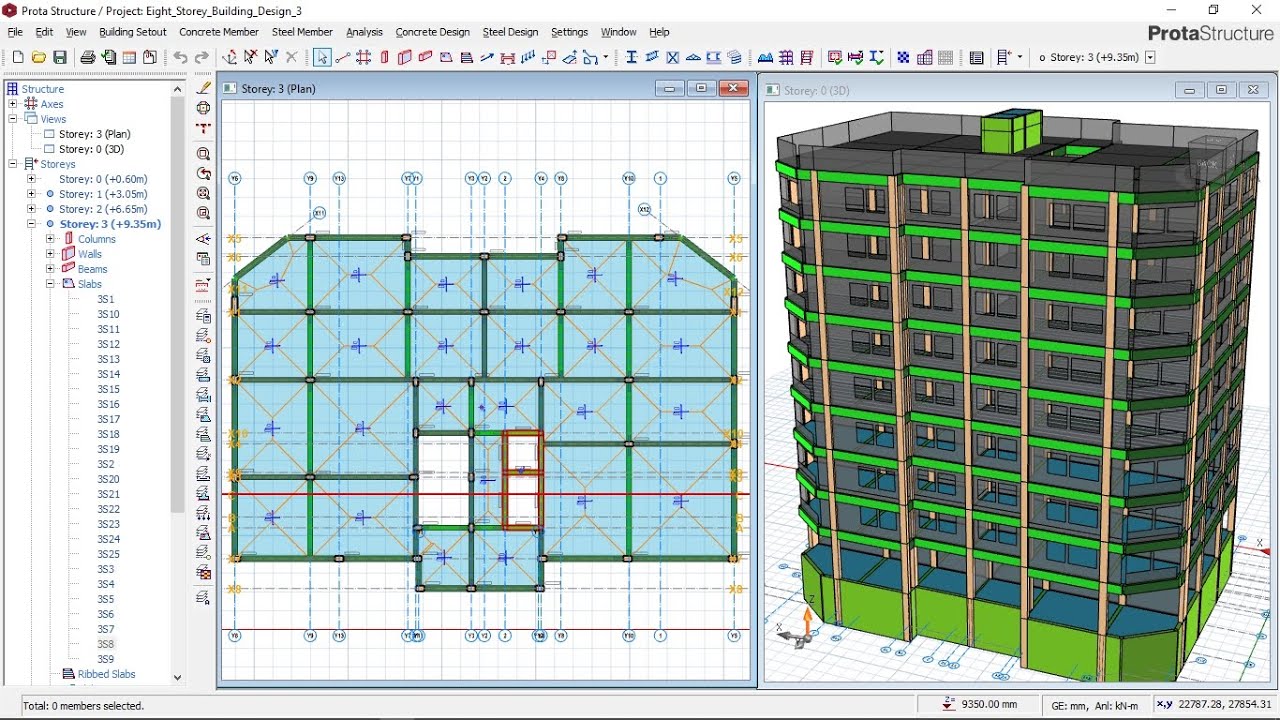
Task: Activate the arrow pointer select tool
Action: coord(322,58)
